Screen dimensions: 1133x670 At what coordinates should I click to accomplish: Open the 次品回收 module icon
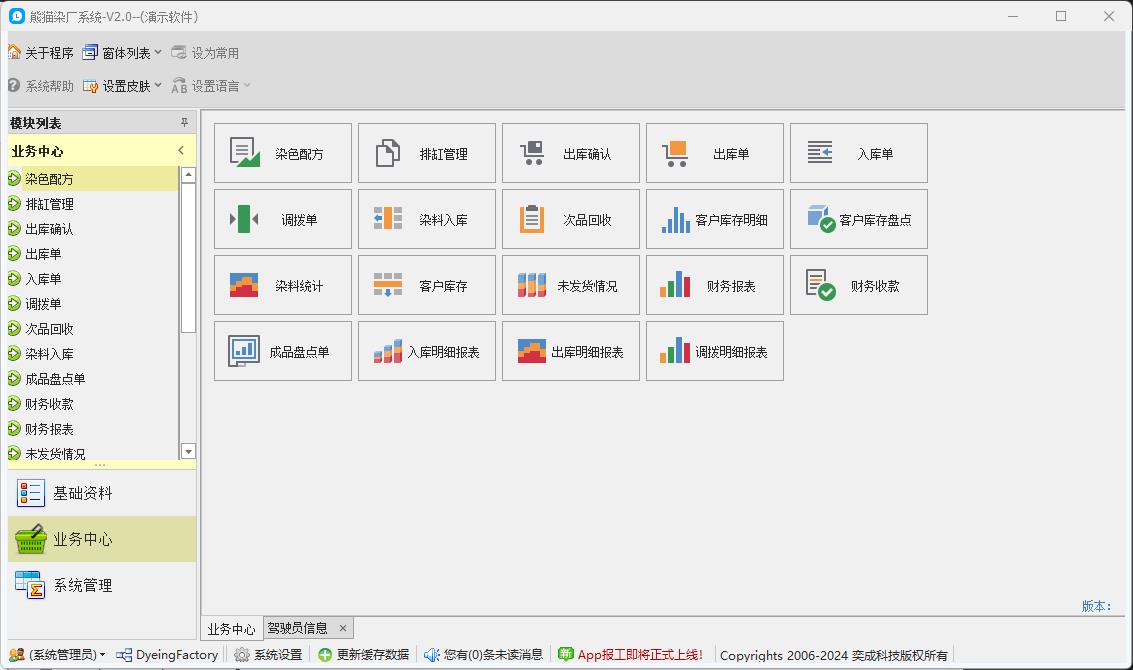[570, 218]
